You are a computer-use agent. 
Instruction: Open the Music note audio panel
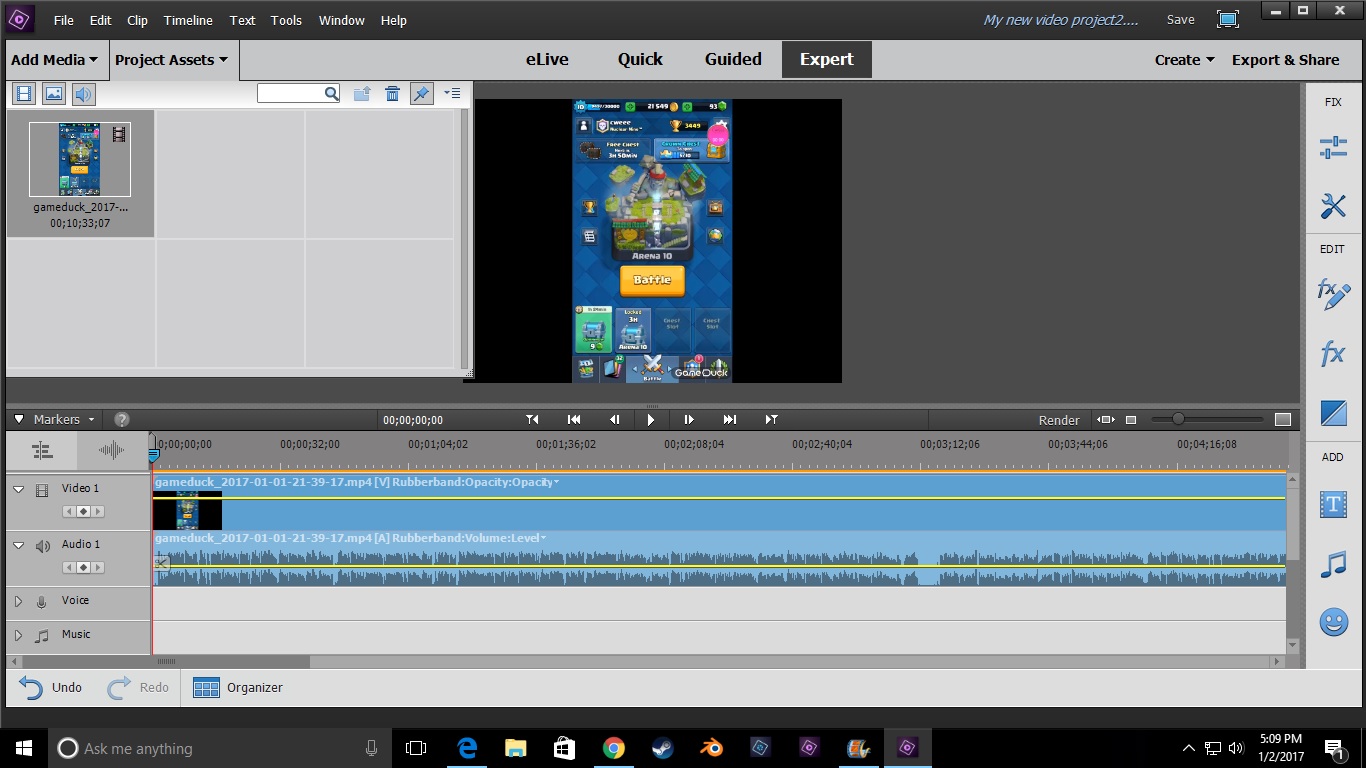coord(1333,565)
